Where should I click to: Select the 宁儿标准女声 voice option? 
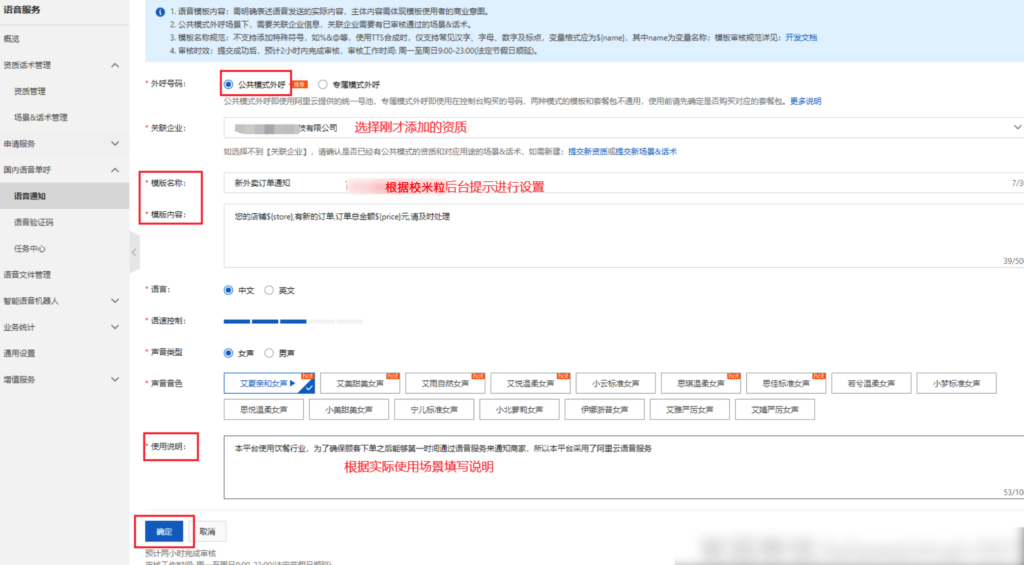[434, 410]
